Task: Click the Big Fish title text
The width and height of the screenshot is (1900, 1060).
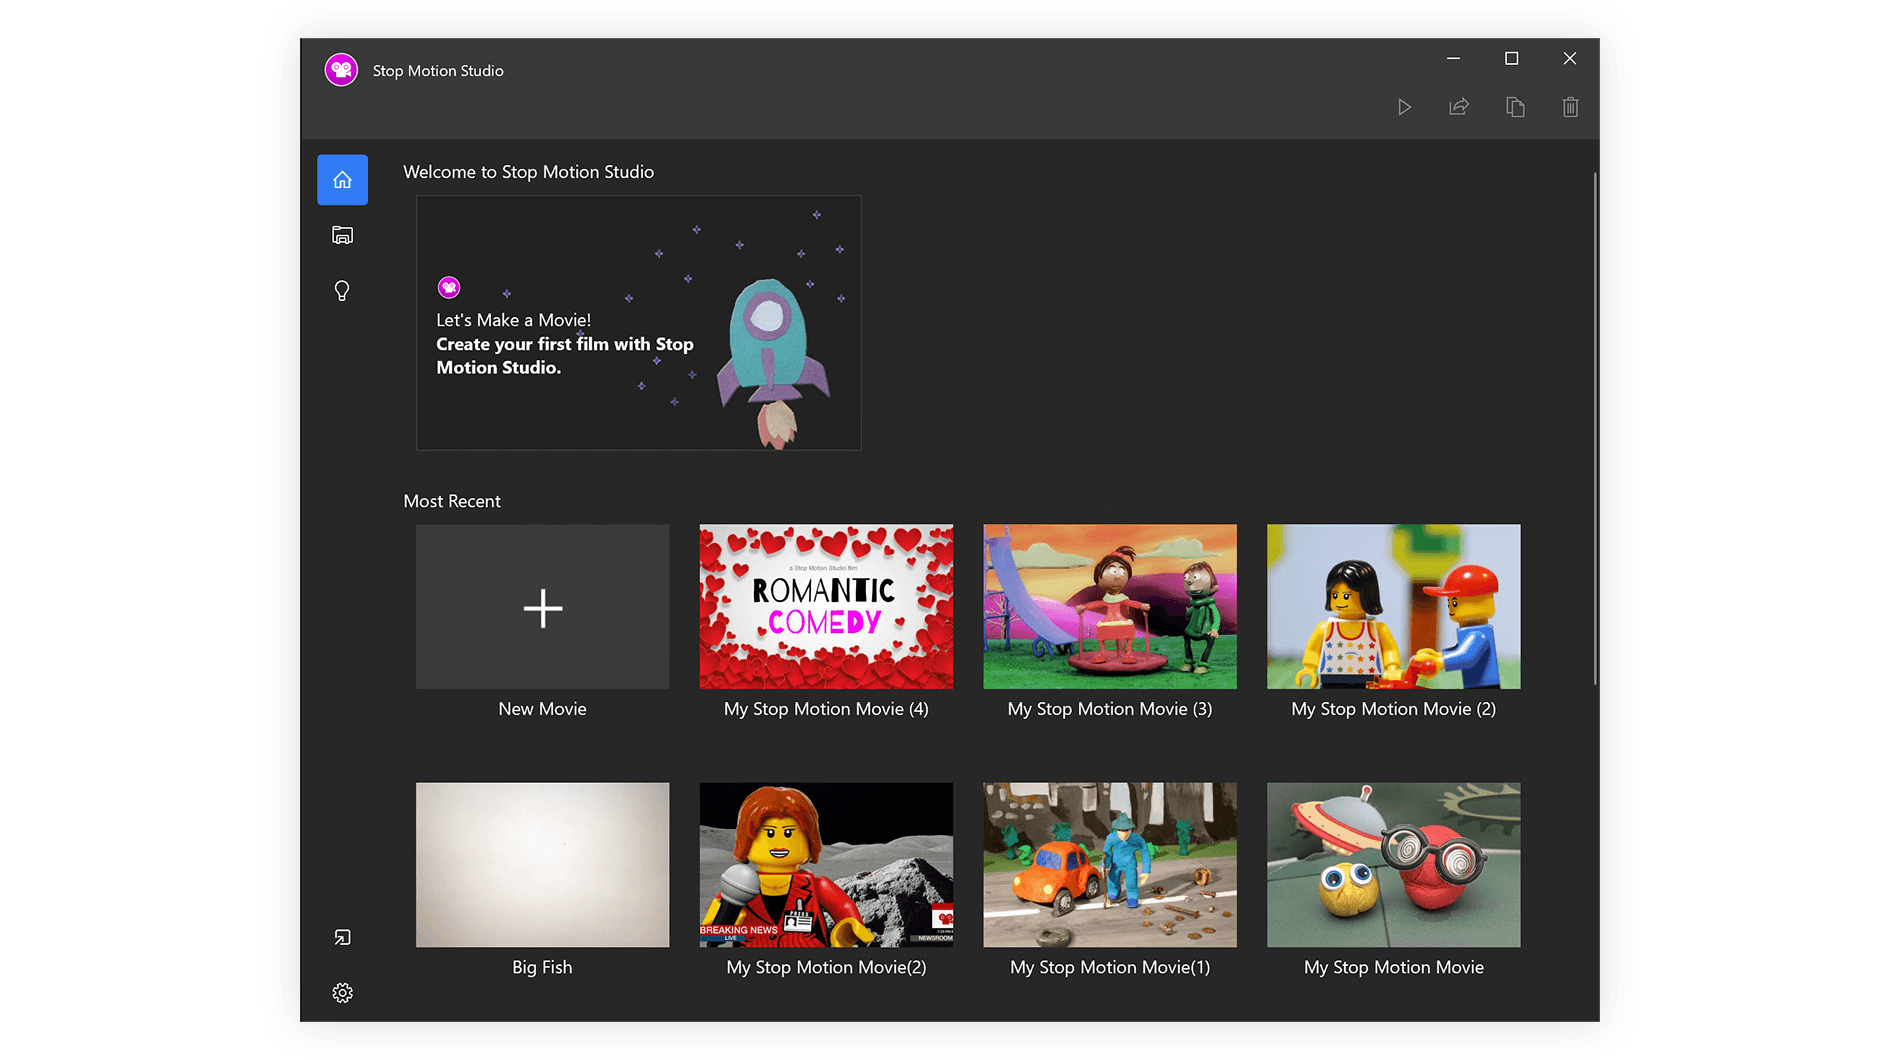Action: [543, 967]
